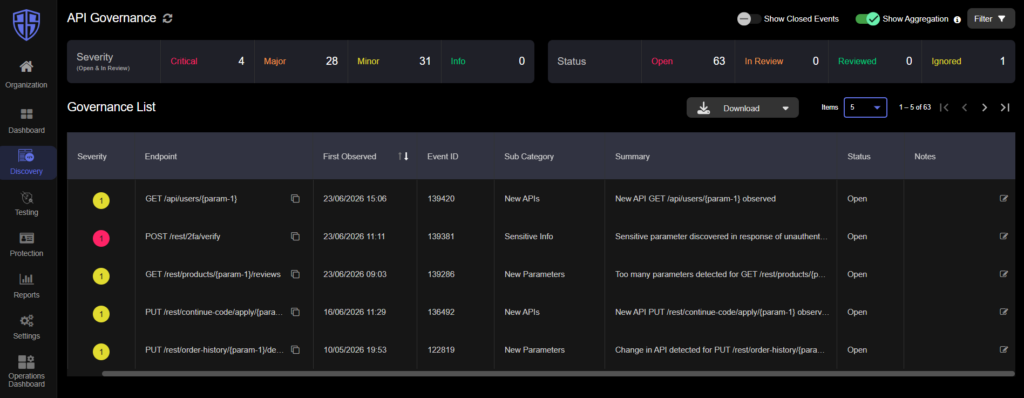Image resolution: width=1024 pixels, height=398 pixels.
Task: Click the shield logo icon
Action: click(27, 25)
